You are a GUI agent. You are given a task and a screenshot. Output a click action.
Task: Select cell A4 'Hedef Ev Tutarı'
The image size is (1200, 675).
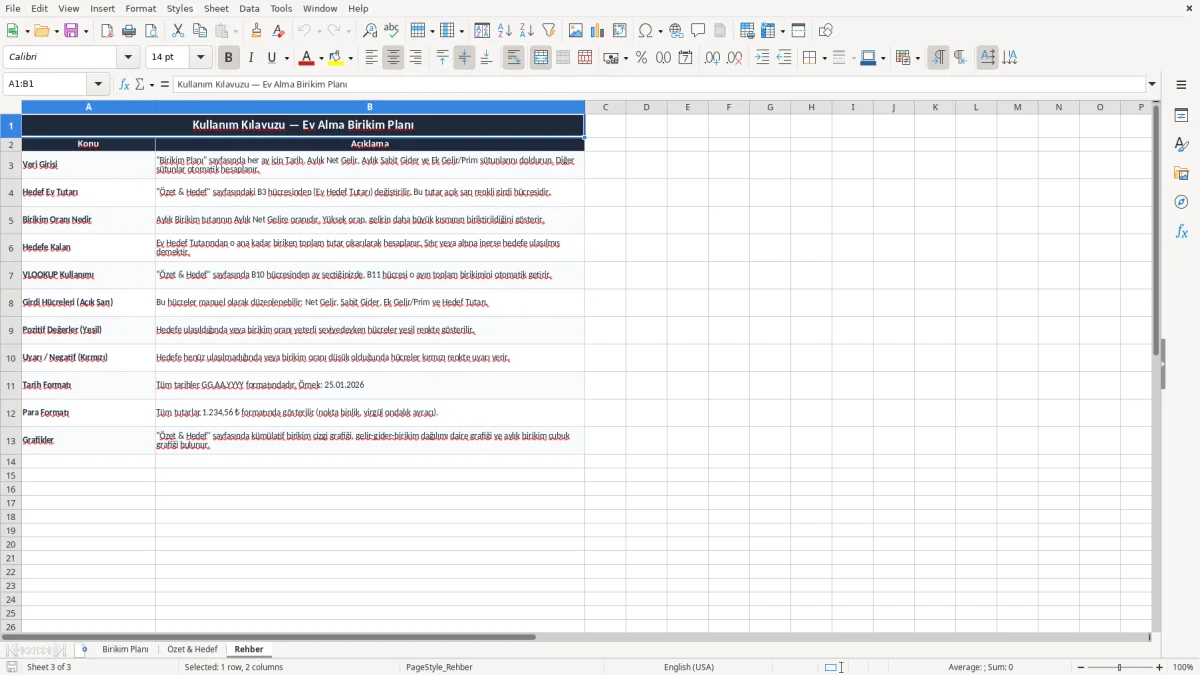[x=88, y=192]
